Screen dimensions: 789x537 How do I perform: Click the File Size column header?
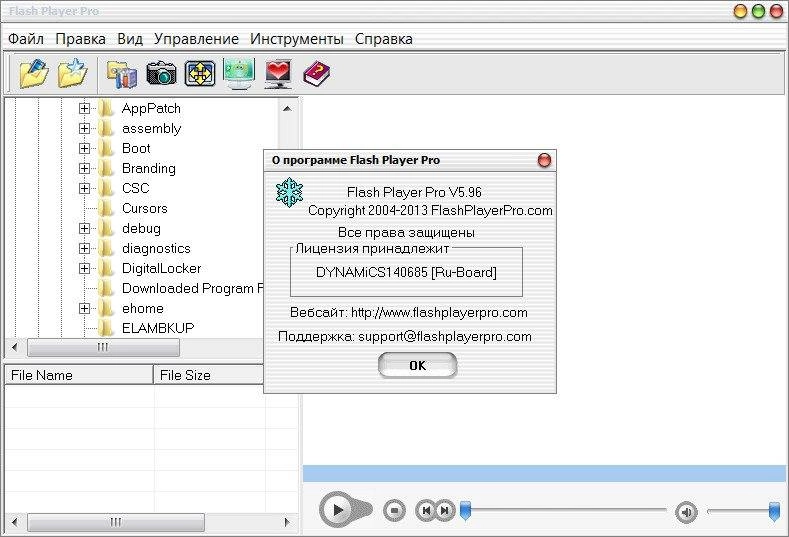click(208, 375)
